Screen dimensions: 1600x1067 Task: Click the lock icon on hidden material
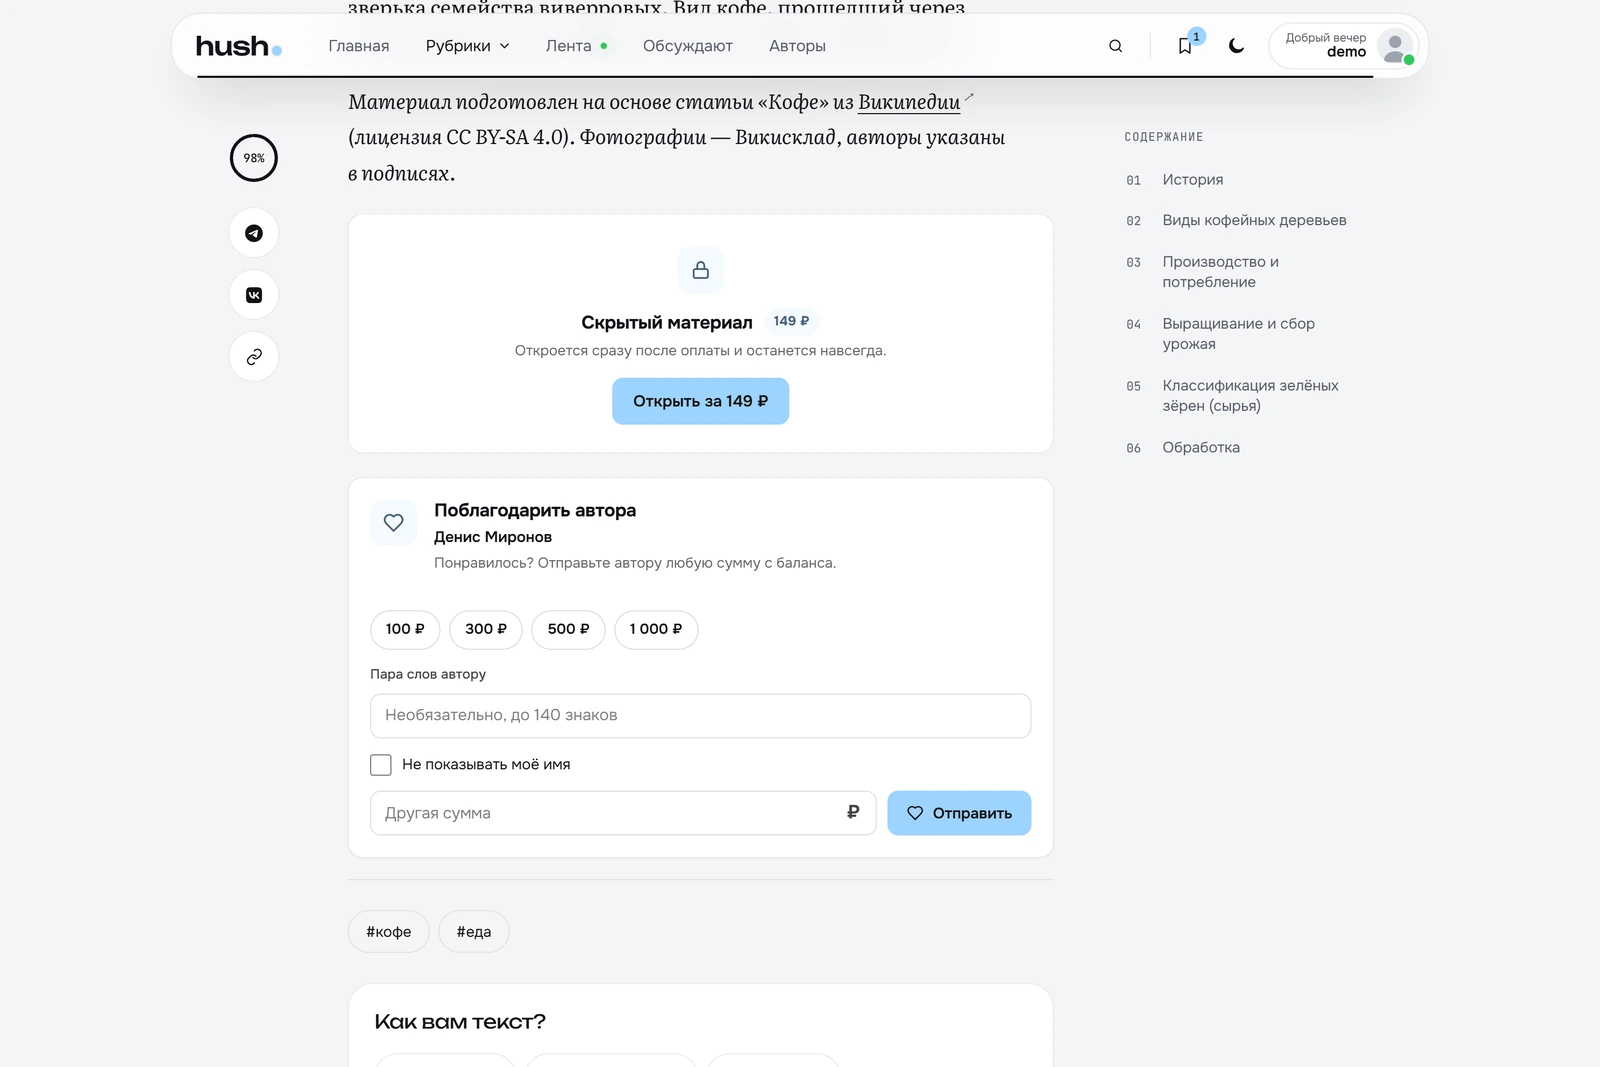(701, 270)
